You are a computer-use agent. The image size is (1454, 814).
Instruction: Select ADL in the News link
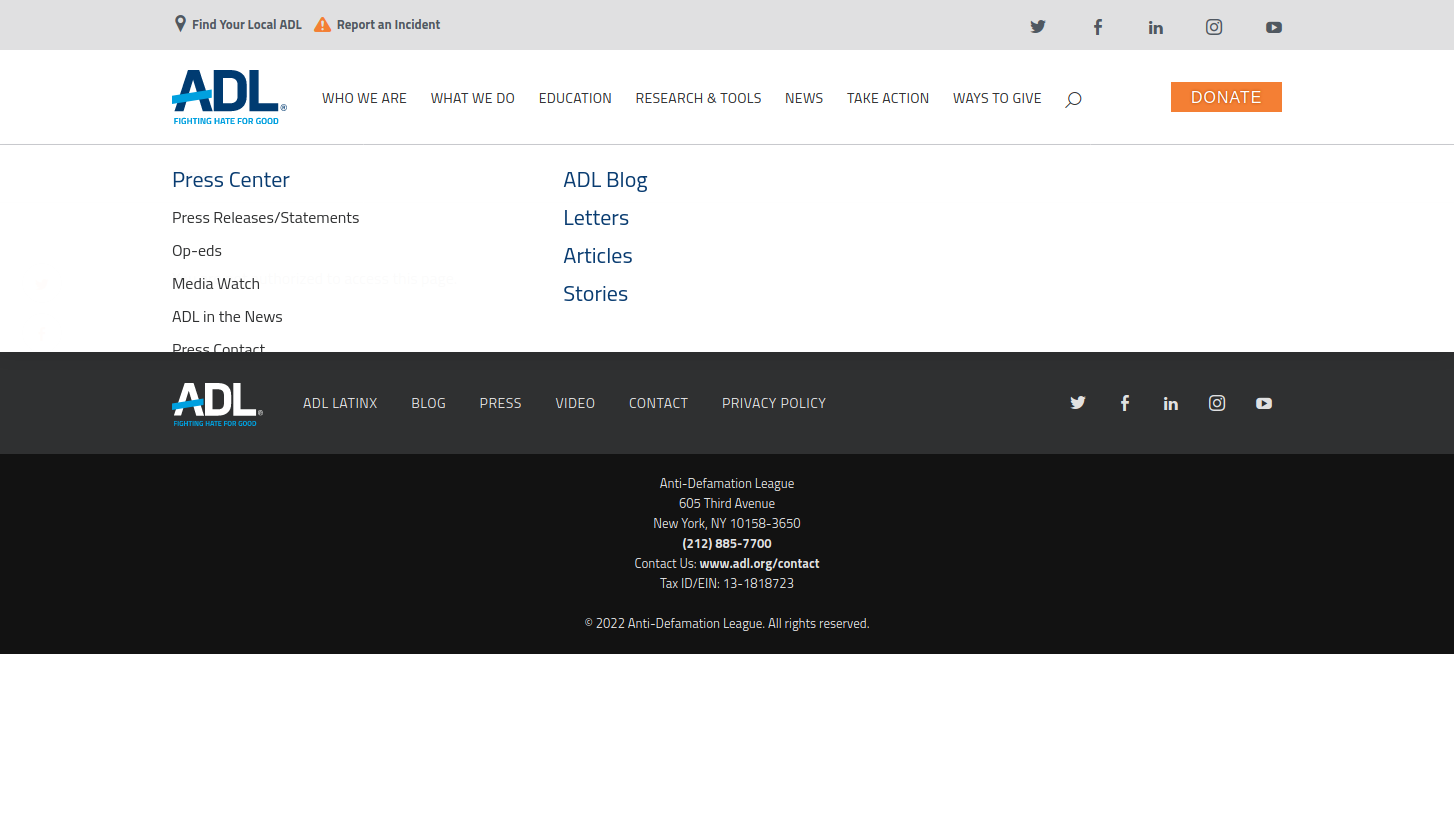(x=227, y=317)
